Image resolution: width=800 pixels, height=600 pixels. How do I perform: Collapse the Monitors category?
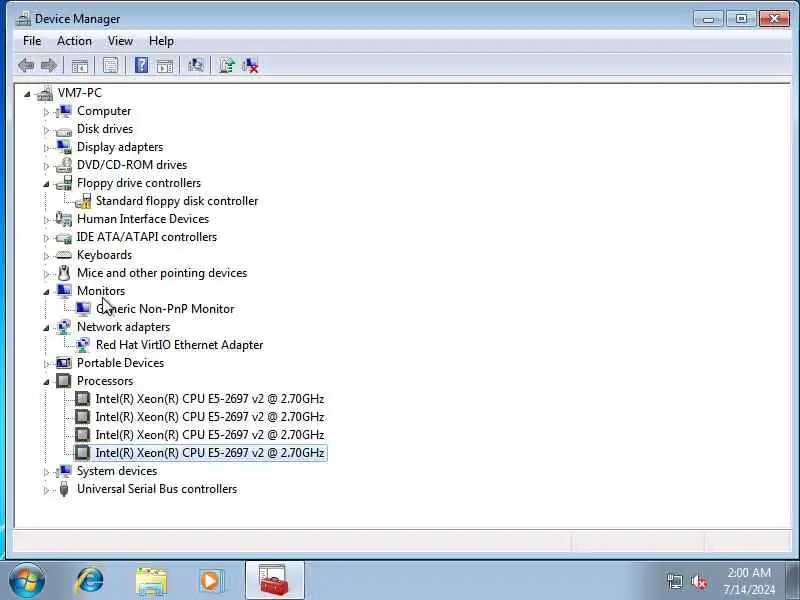46,292
